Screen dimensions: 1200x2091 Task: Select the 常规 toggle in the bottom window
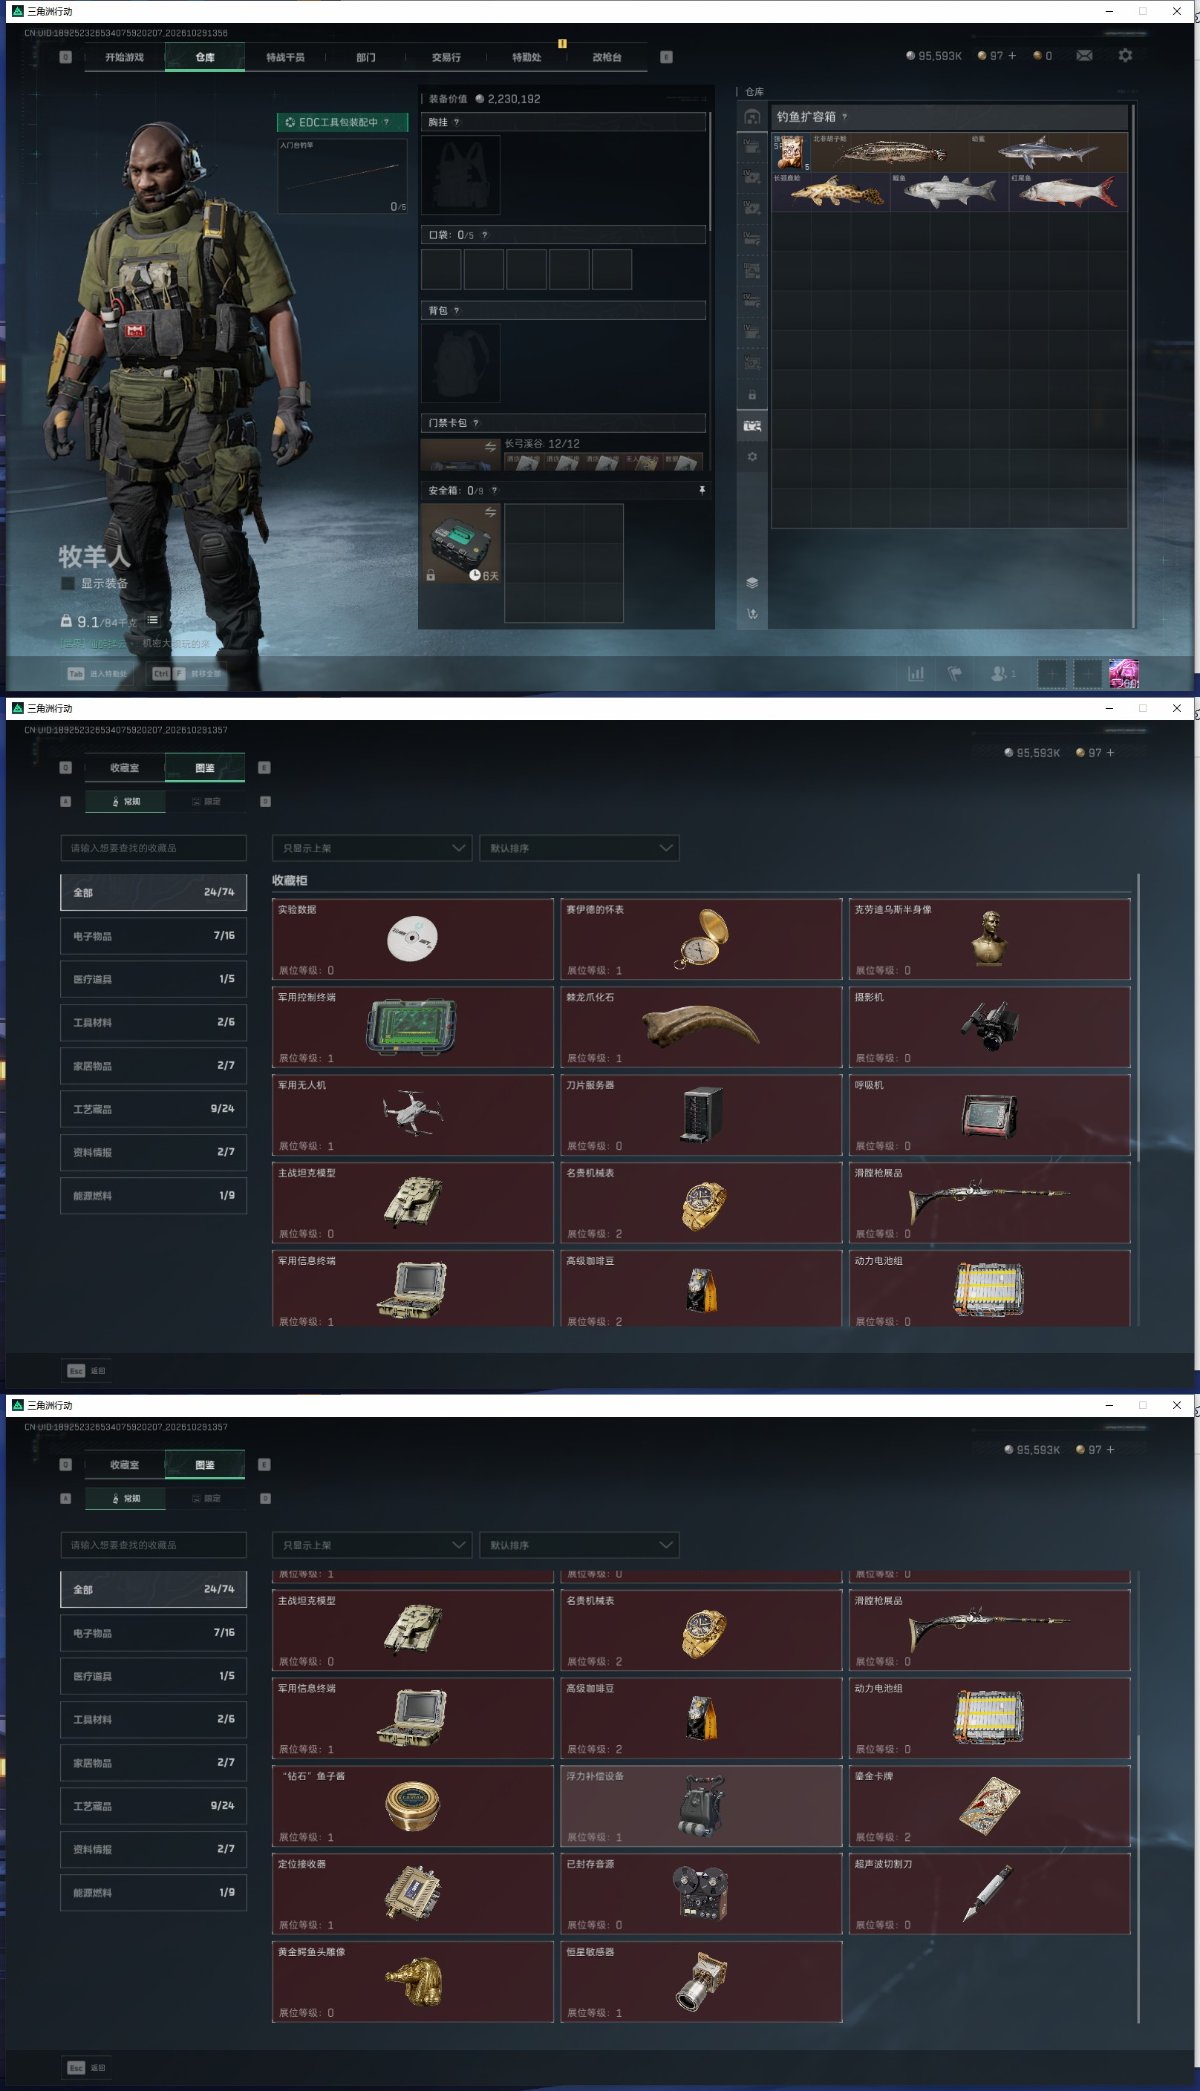coord(127,1499)
